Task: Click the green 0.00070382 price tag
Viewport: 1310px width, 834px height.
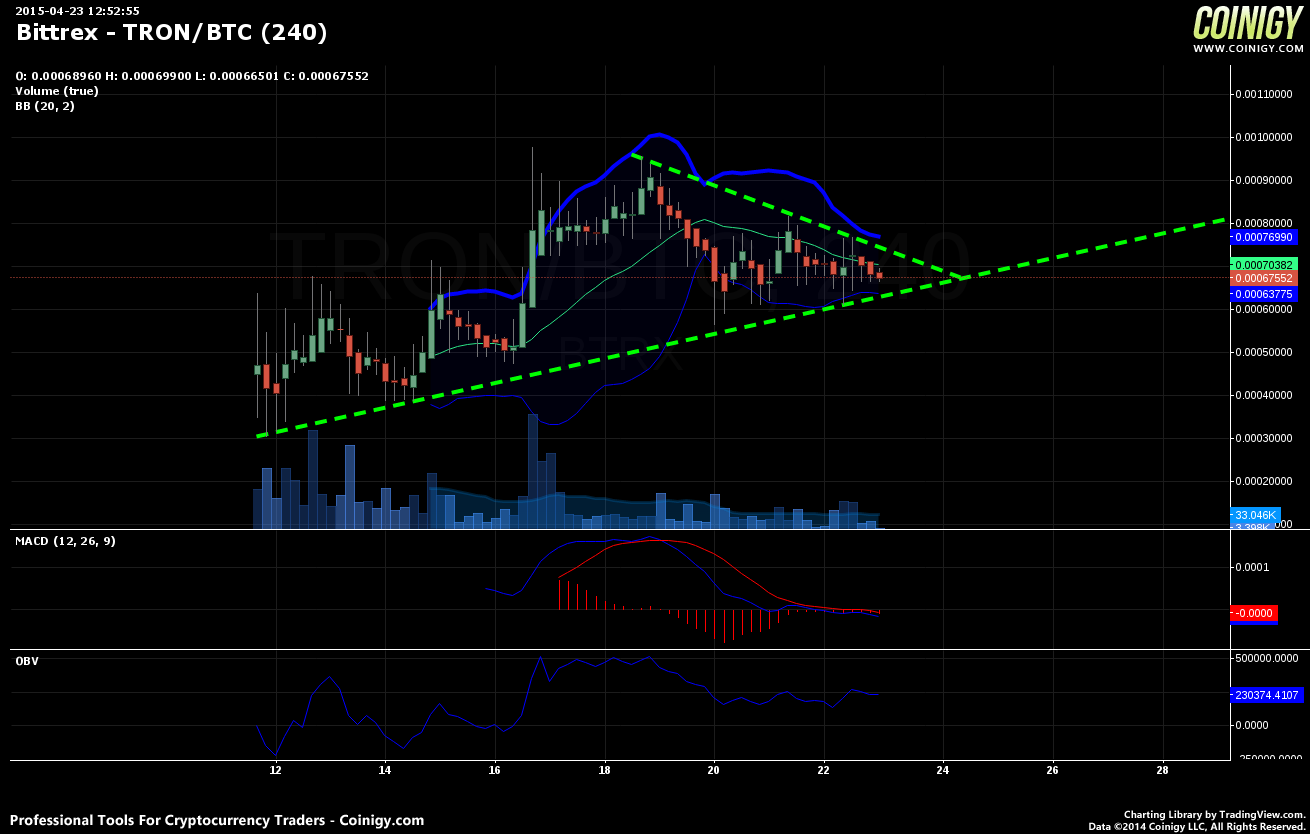Action: click(1264, 265)
